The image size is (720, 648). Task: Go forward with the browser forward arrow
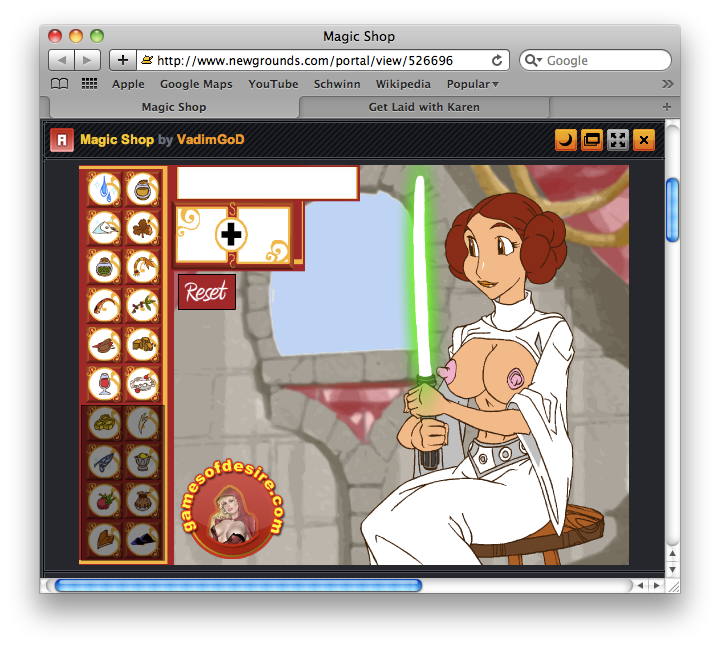(87, 60)
